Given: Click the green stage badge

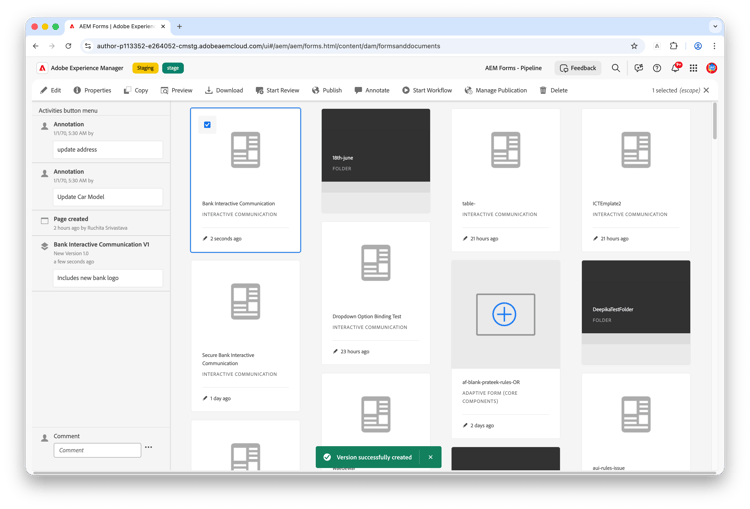Looking at the screenshot, I should point(173,68).
